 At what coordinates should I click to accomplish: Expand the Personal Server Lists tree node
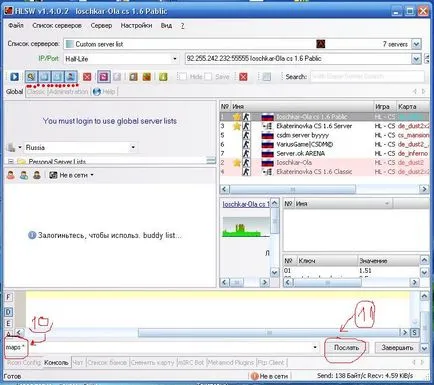[x=10, y=162]
